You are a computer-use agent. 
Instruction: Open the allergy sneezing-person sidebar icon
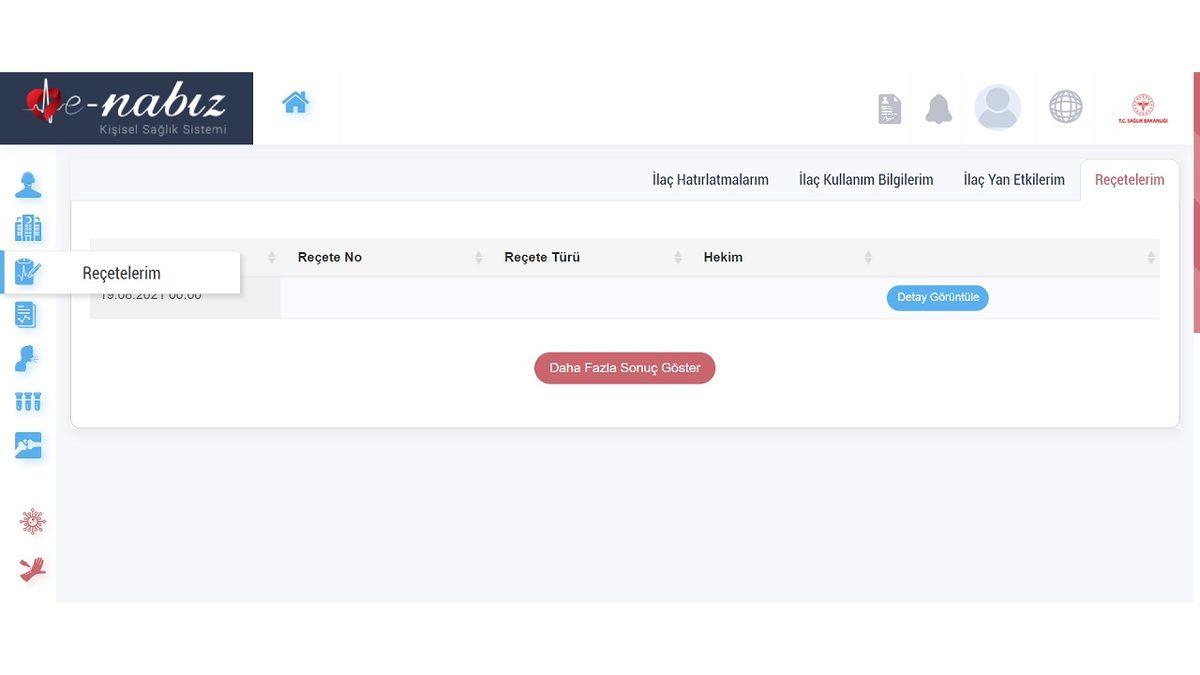point(28,359)
